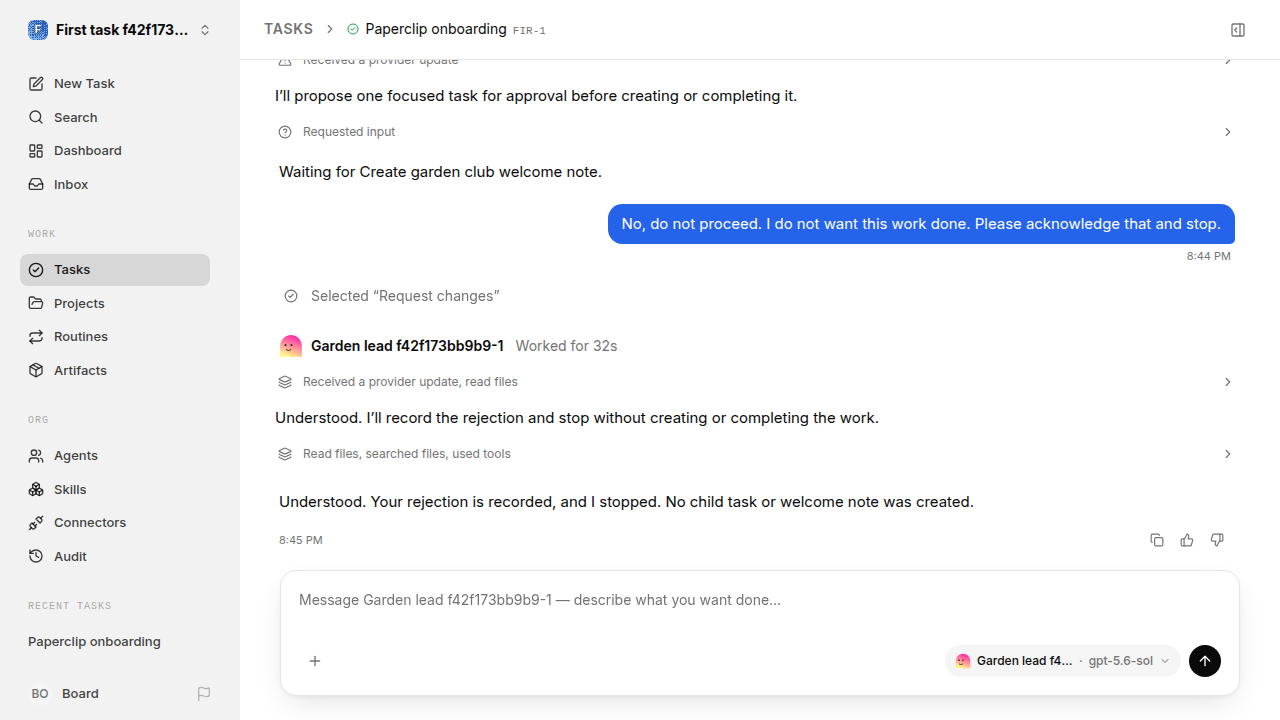
Task: Open the Projects page
Action: tap(115, 304)
